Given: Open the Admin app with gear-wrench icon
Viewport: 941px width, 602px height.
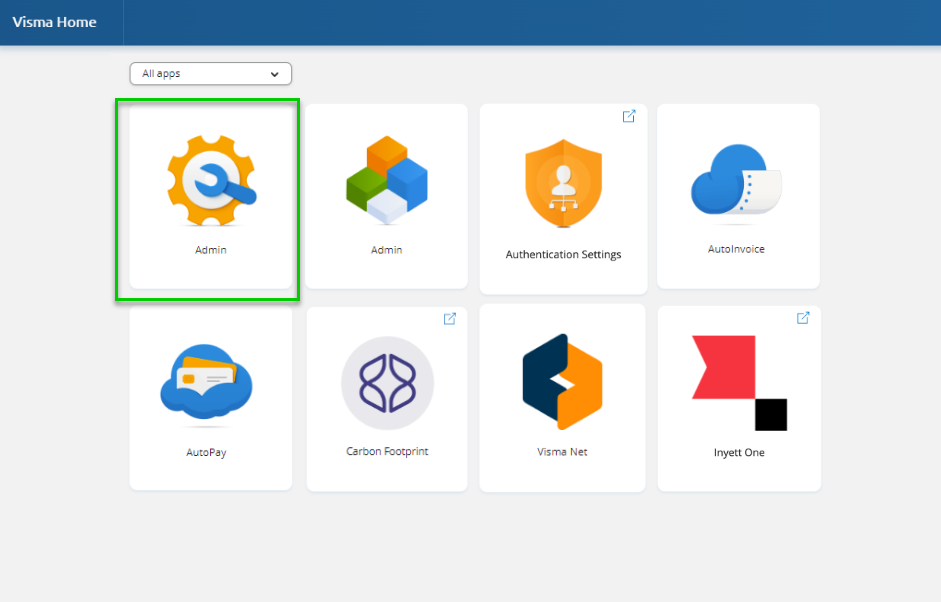Looking at the screenshot, I should coord(211,180).
